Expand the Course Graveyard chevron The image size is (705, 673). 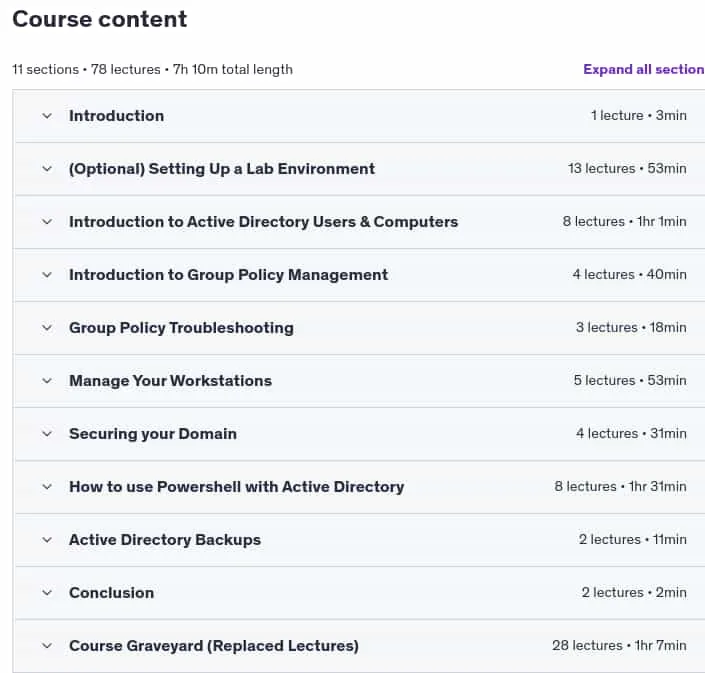47,646
